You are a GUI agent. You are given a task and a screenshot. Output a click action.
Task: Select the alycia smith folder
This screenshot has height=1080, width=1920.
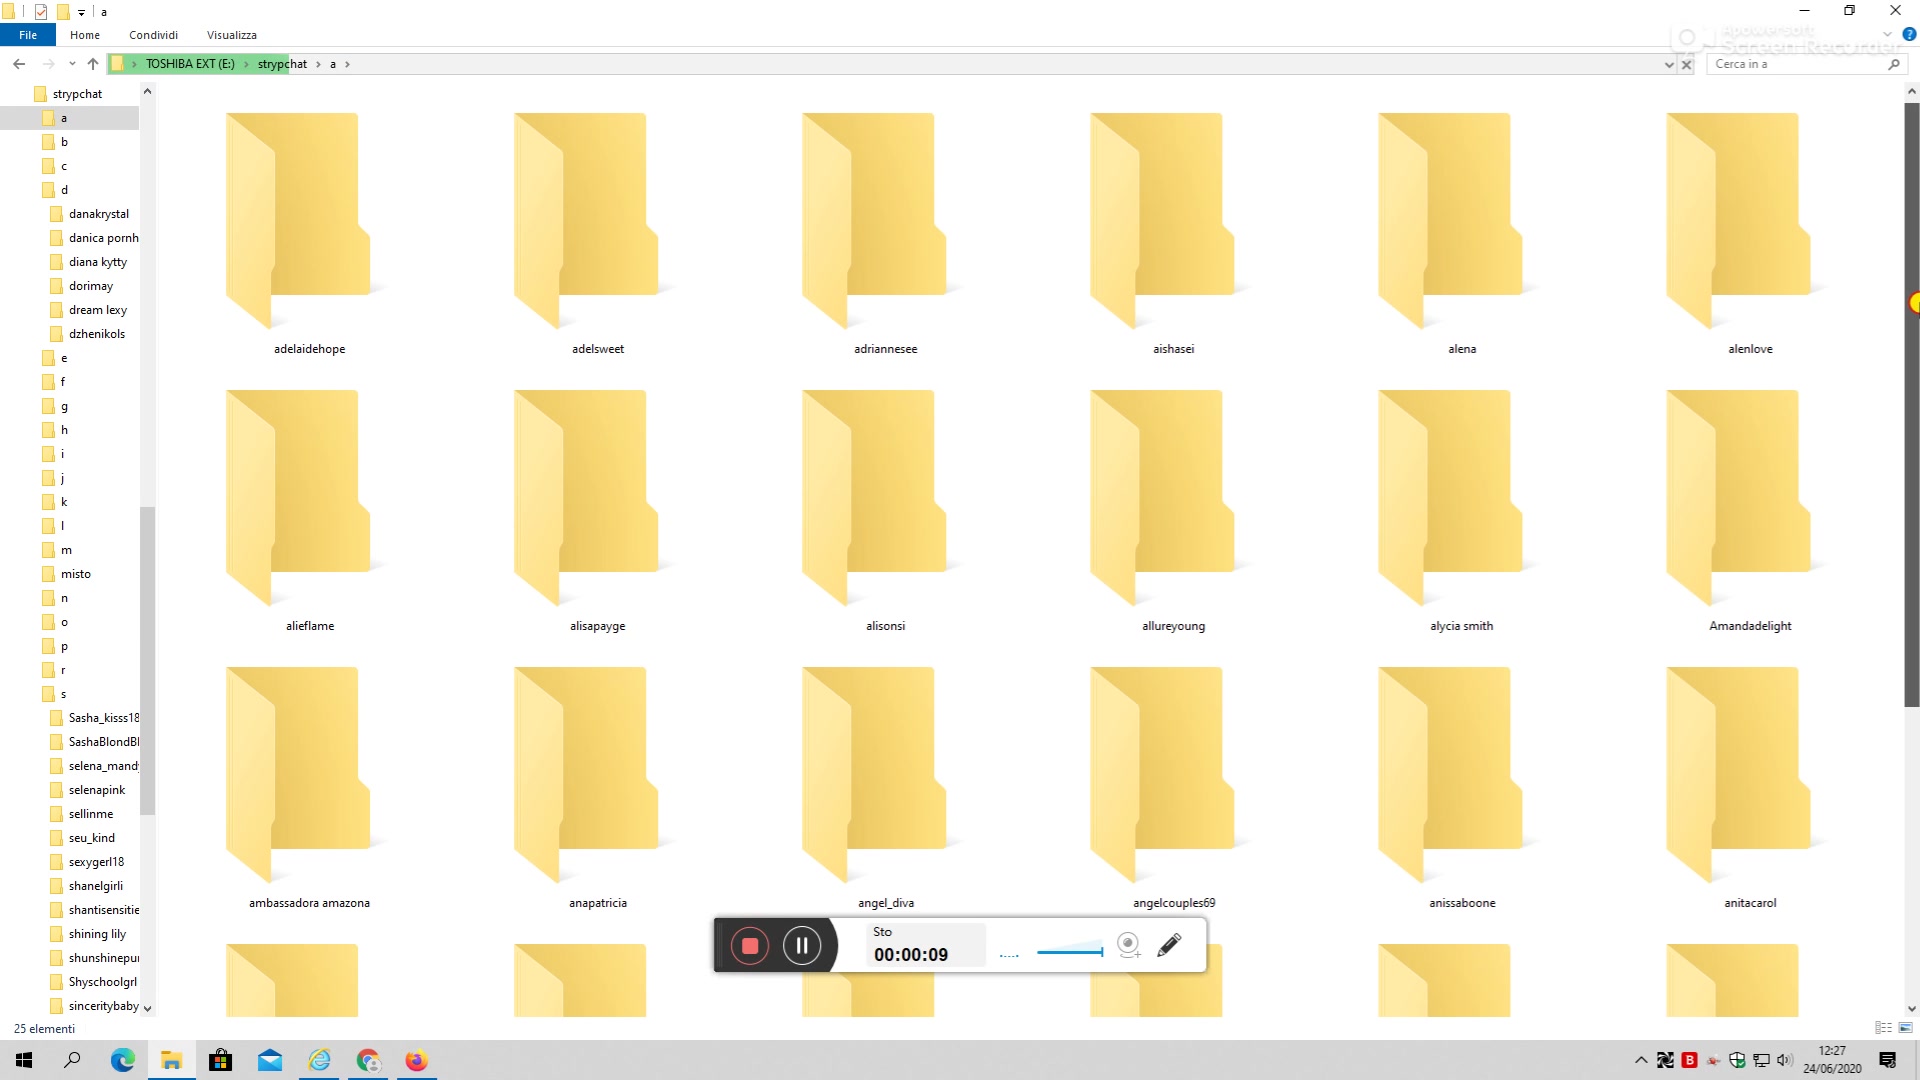coord(1461,511)
